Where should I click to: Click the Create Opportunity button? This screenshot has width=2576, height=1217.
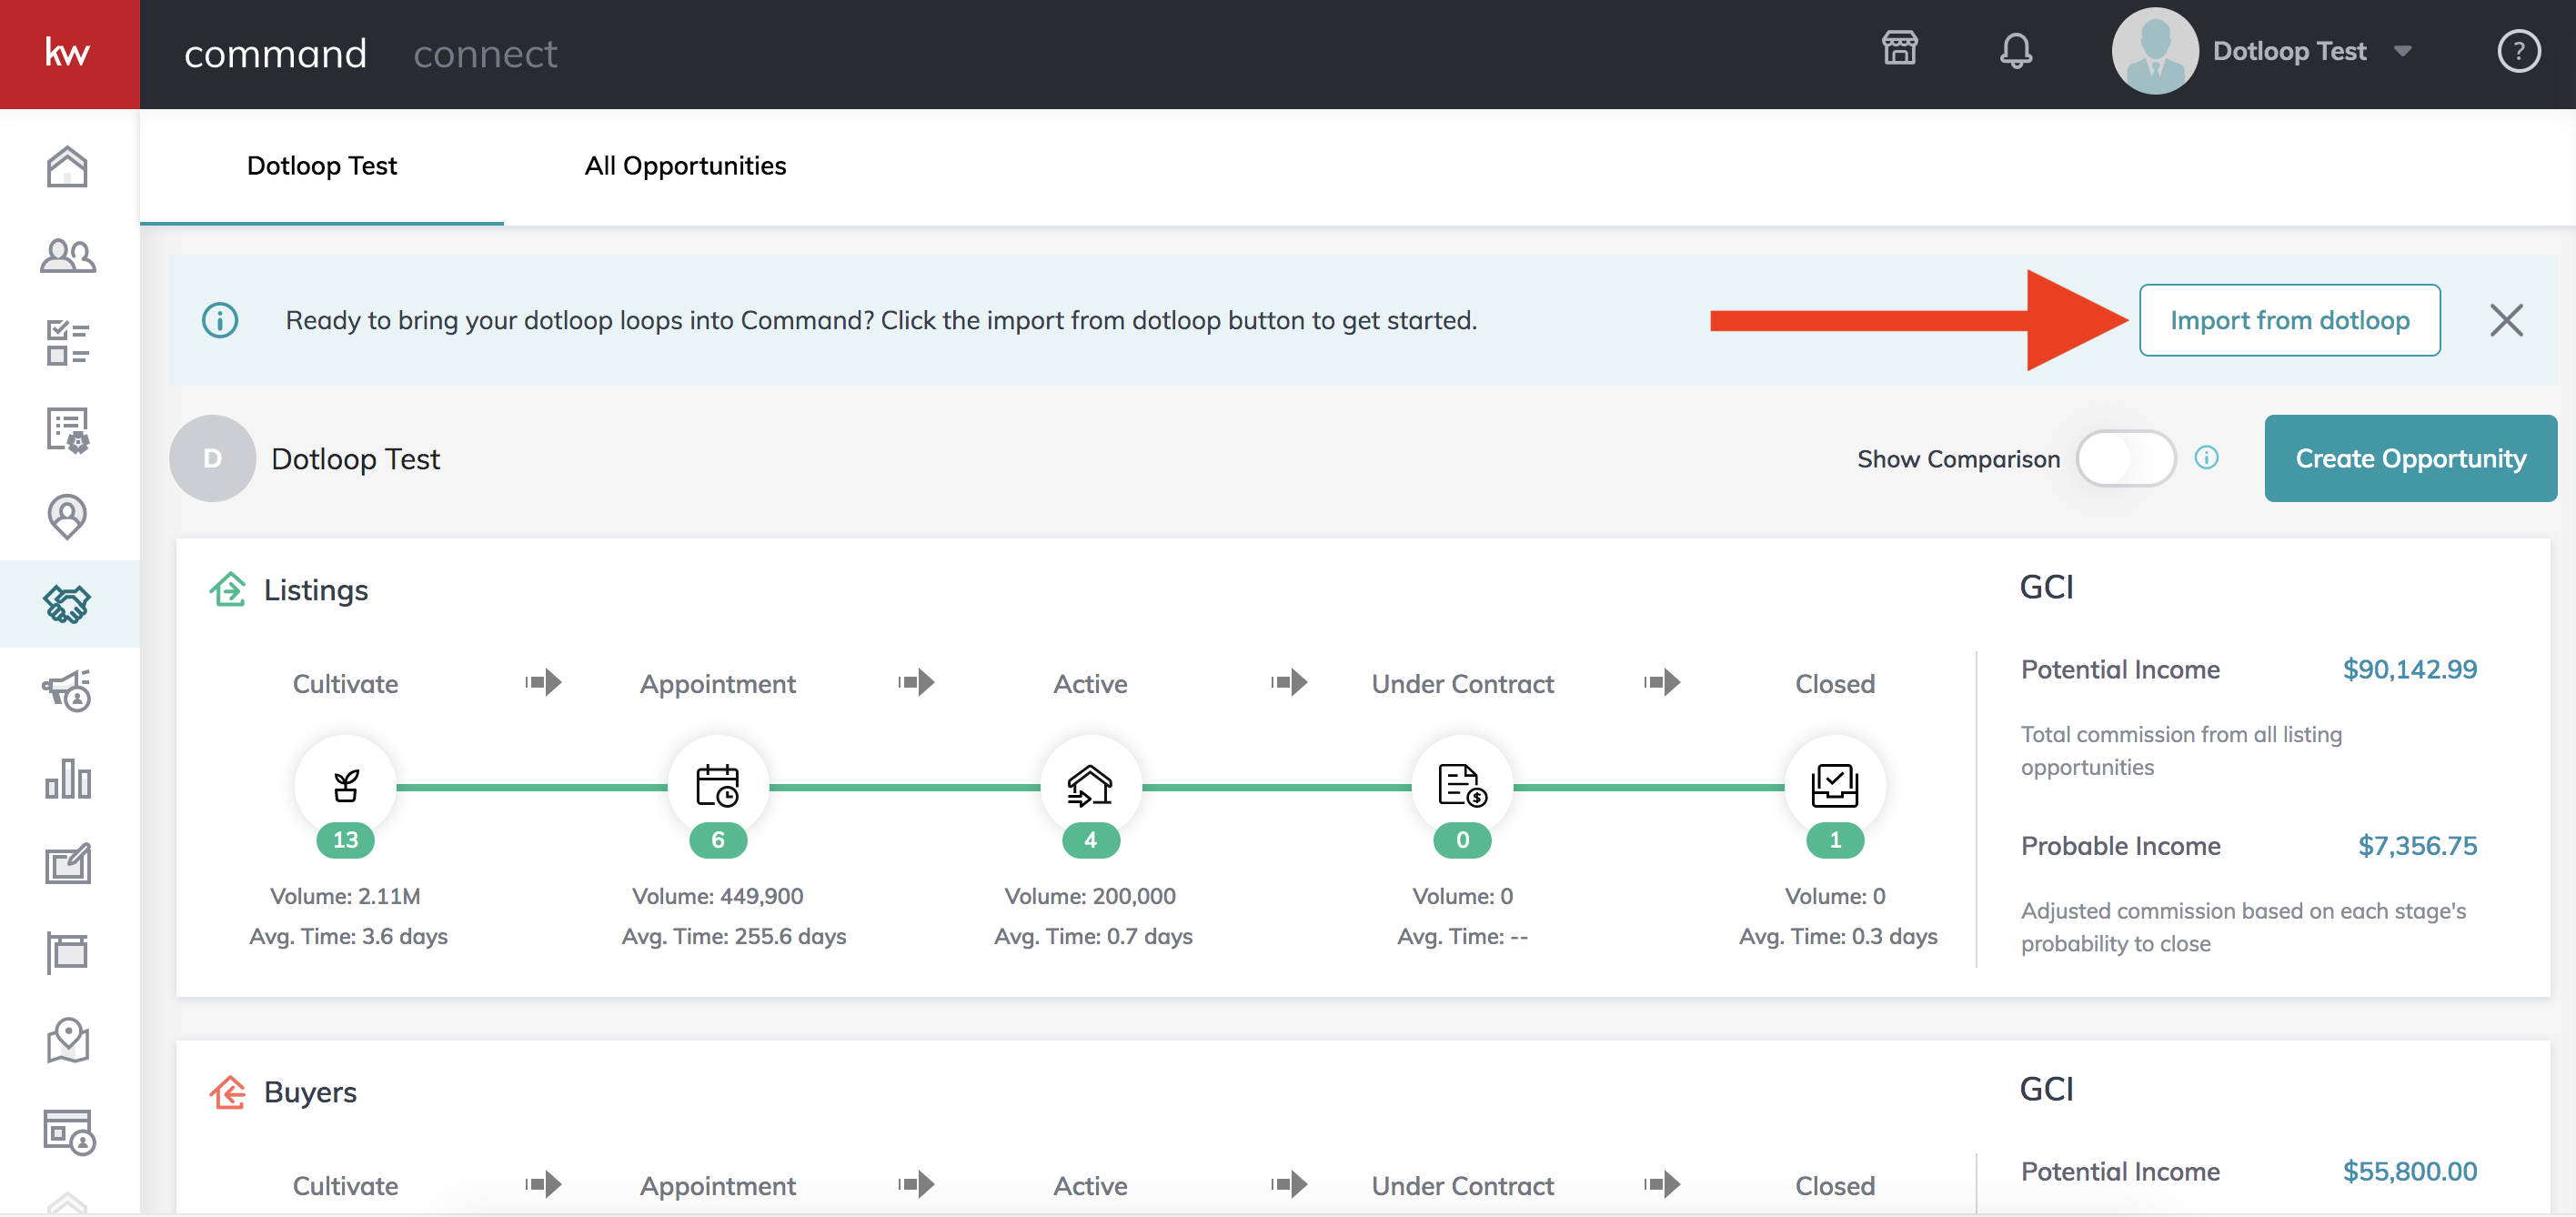click(2410, 458)
